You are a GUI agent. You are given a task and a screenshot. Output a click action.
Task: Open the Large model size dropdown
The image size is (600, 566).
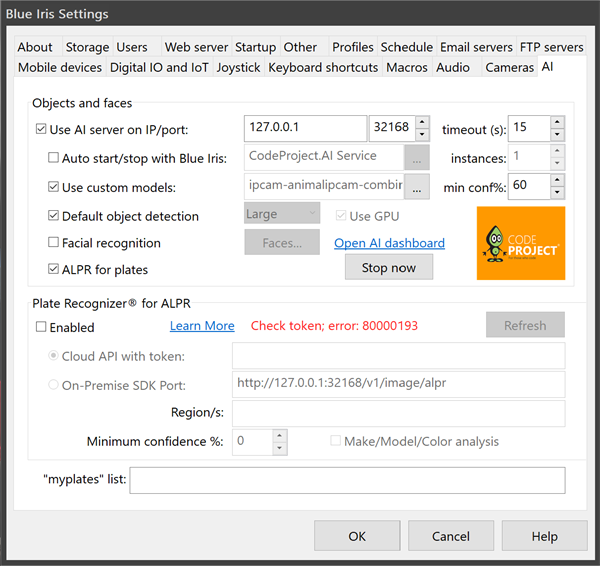pos(282,213)
